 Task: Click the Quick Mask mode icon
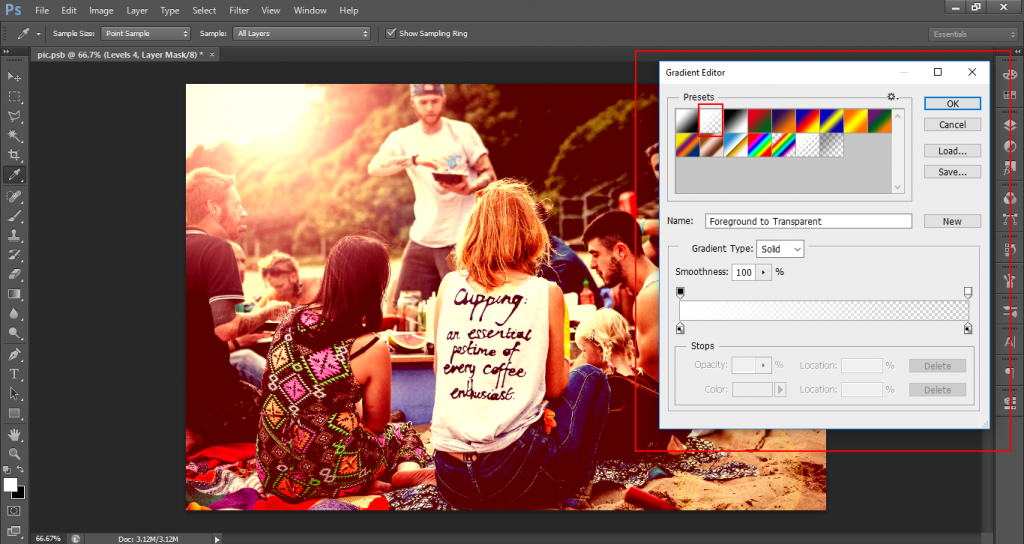click(x=14, y=511)
